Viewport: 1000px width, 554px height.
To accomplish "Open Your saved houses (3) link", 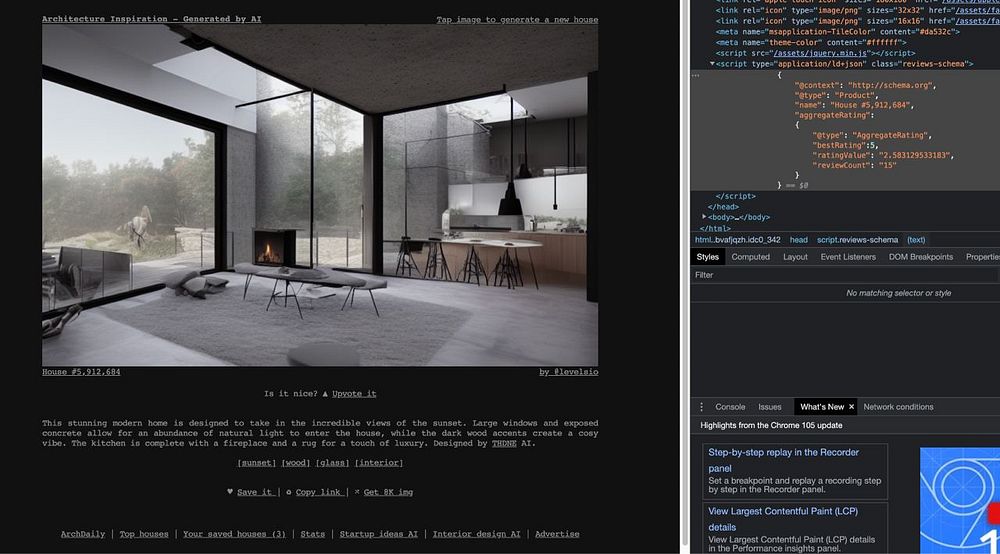I will (234, 534).
